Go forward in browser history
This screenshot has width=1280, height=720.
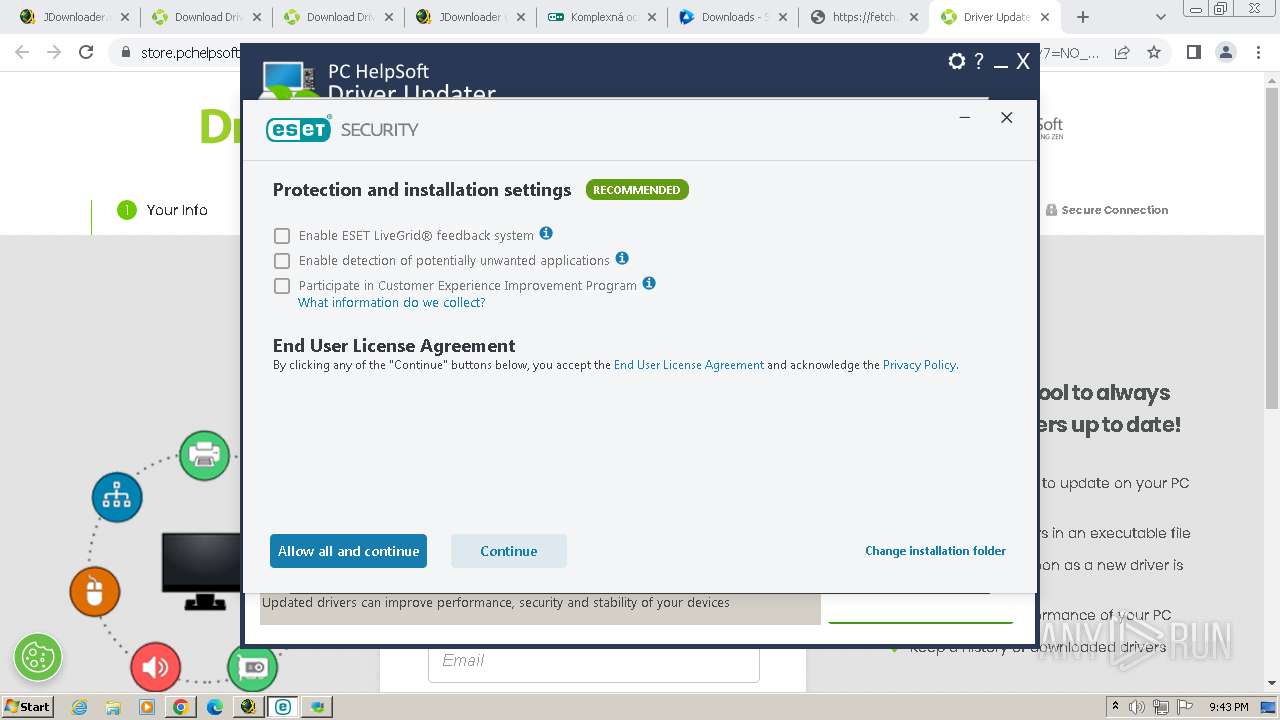coord(54,52)
